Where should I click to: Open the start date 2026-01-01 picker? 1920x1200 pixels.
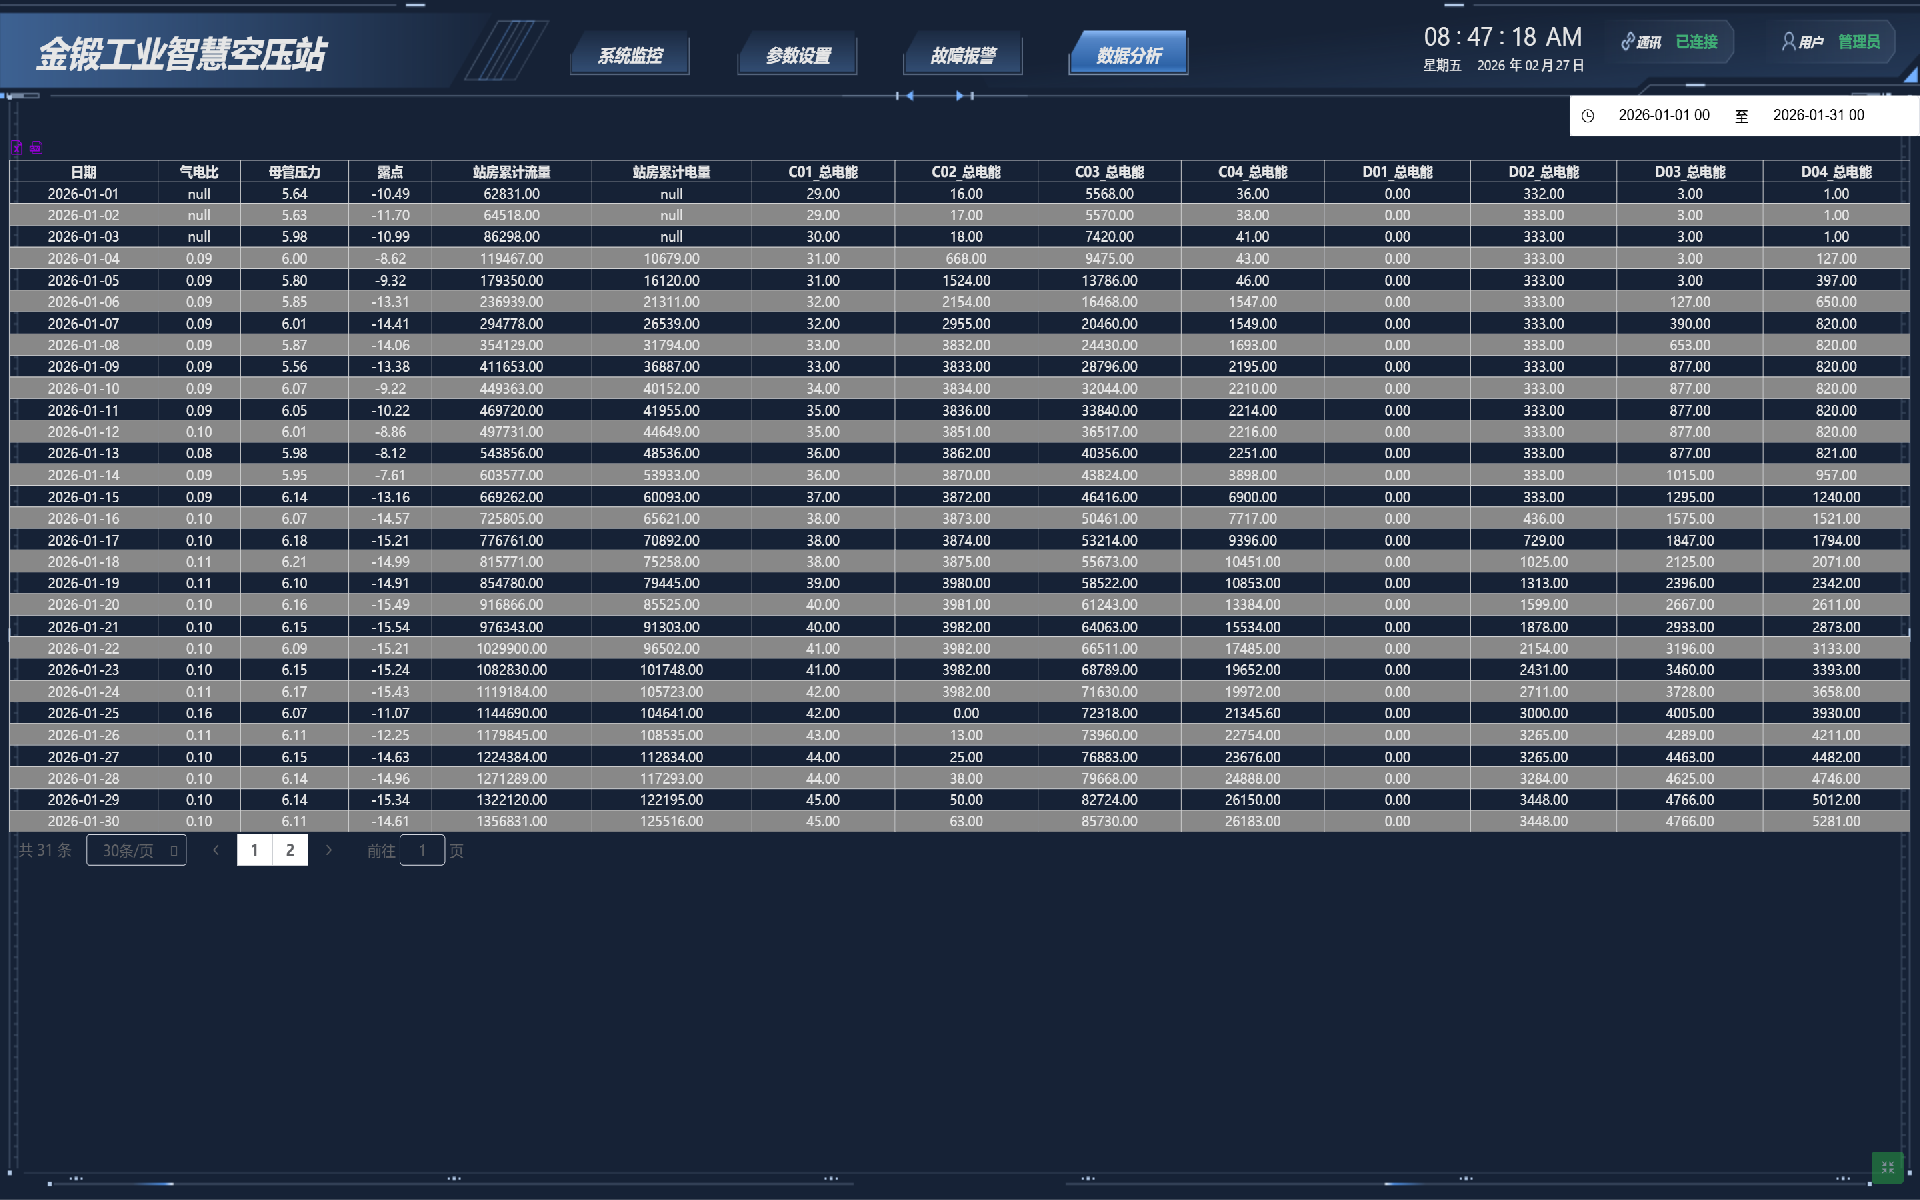pos(1664,116)
